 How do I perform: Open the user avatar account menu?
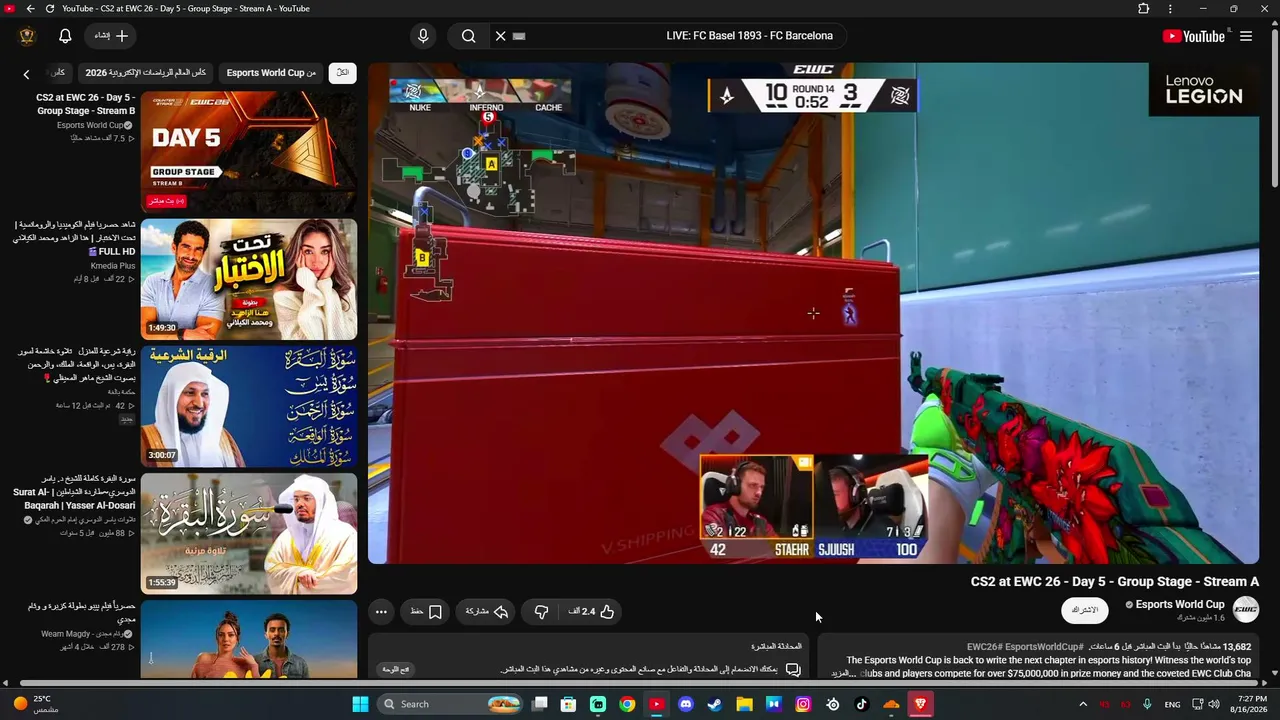[x=27, y=36]
